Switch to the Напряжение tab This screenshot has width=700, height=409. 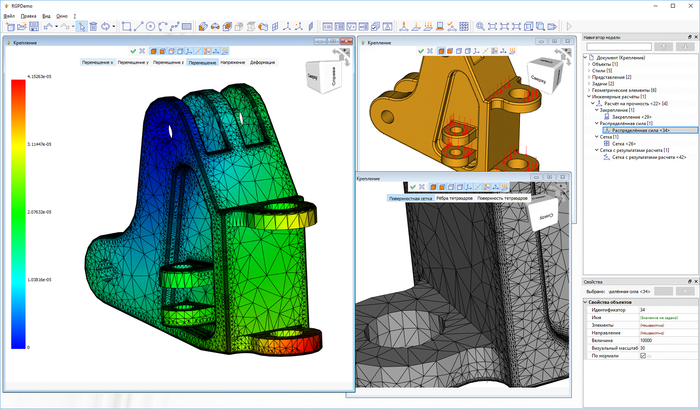click(x=232, y=62)
